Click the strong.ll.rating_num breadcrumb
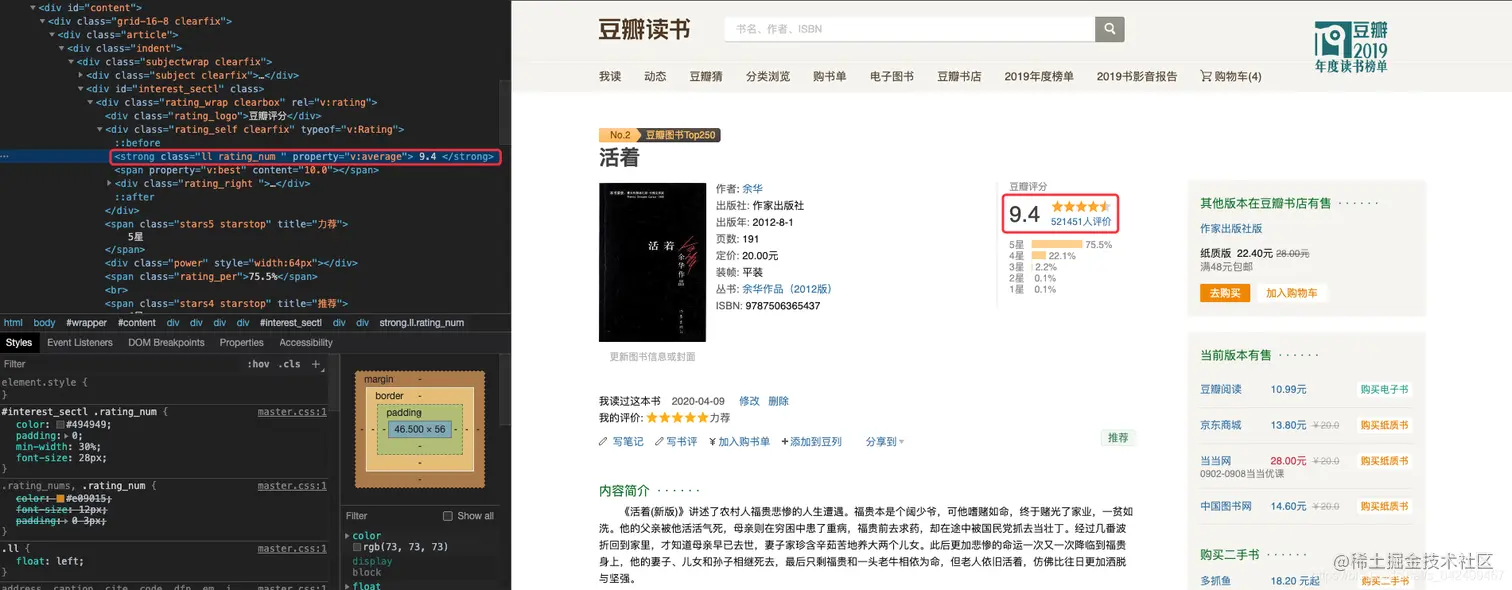Viewport: 1512px width, 590px height. coord(421,323)
